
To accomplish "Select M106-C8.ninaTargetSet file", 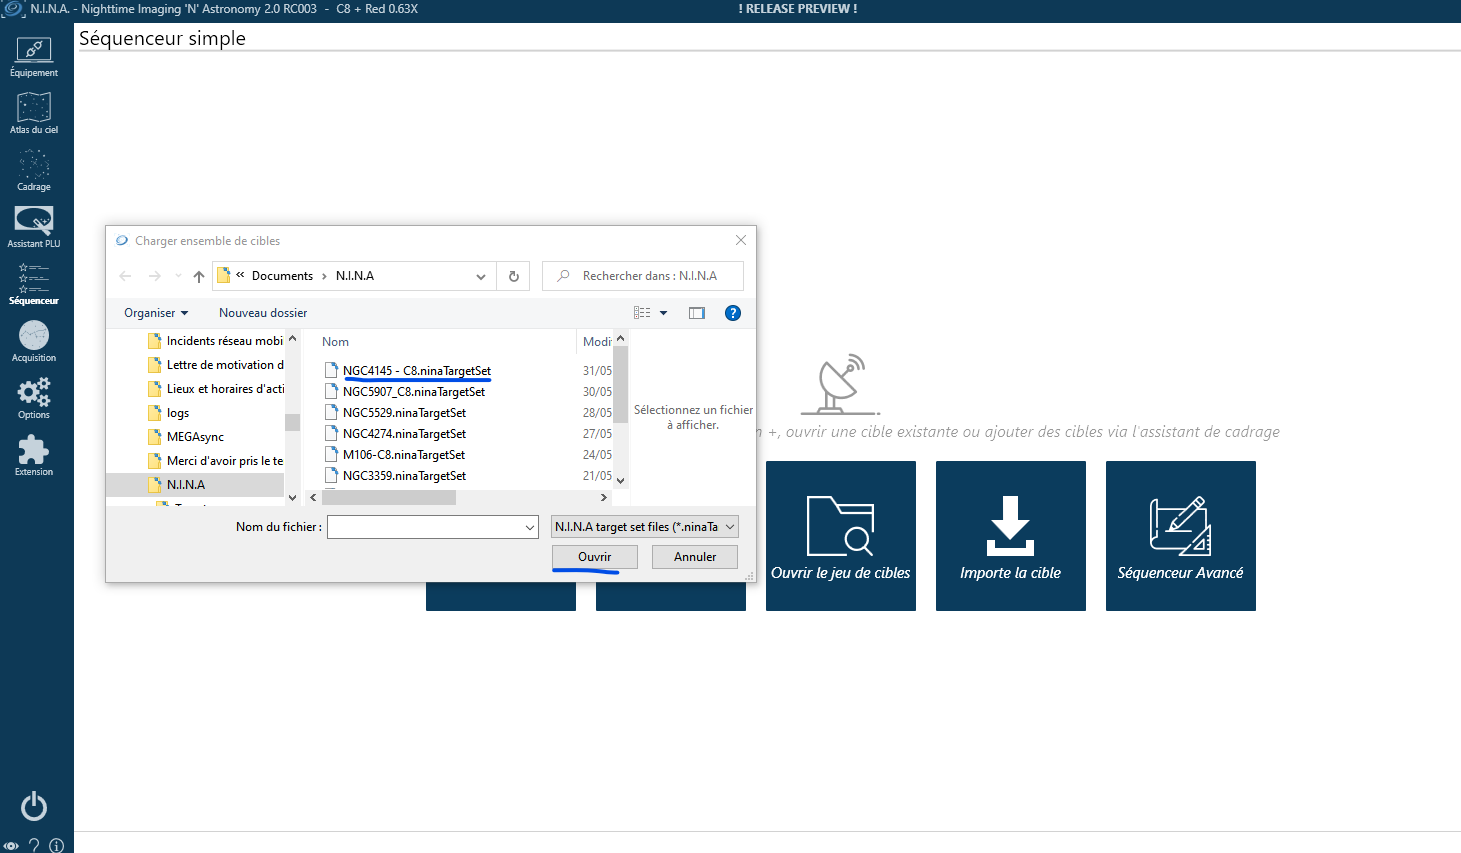I will coord(404,455).
